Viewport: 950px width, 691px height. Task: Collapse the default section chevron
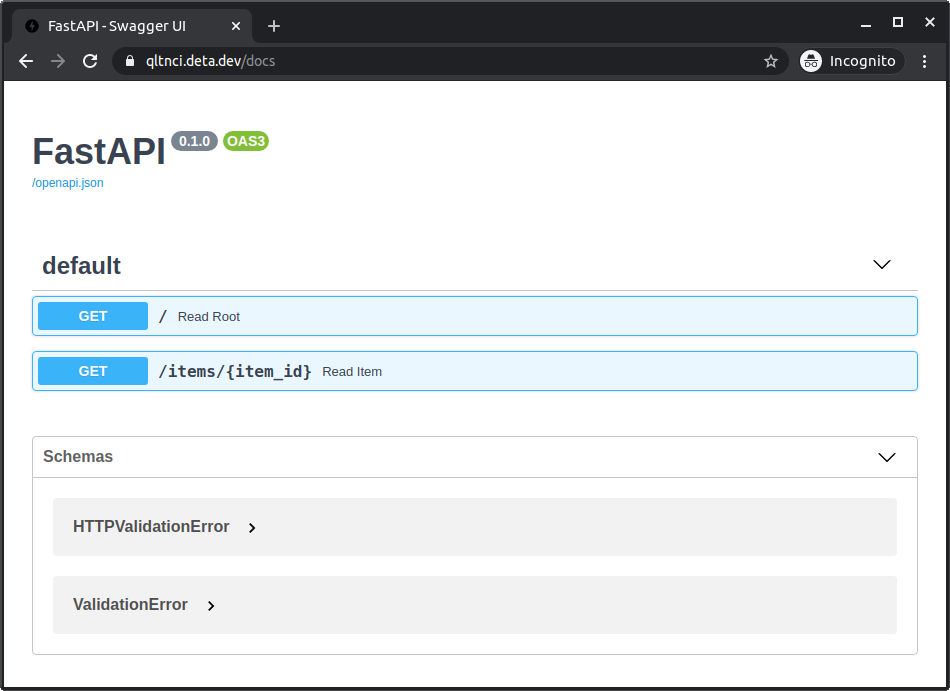[882, 265]
